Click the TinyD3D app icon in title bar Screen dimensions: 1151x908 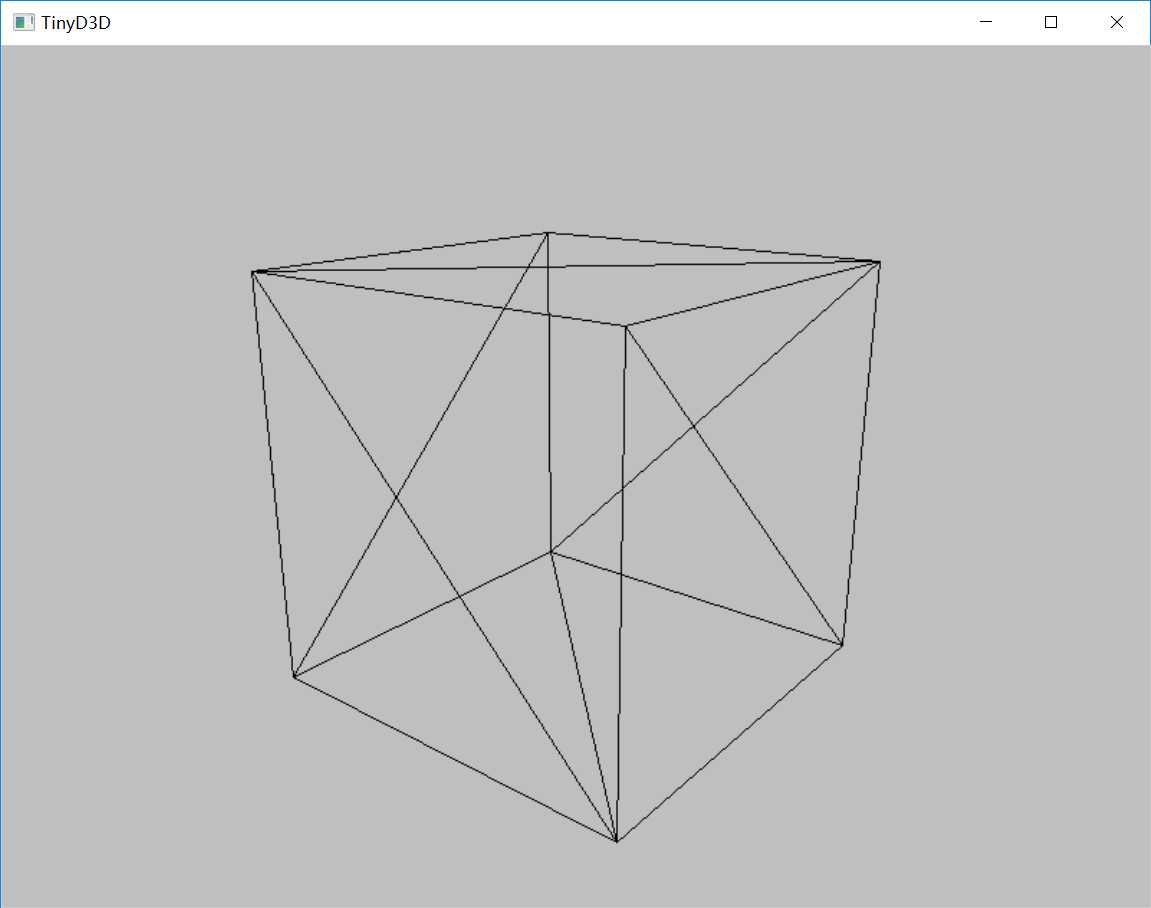(23, 23)
